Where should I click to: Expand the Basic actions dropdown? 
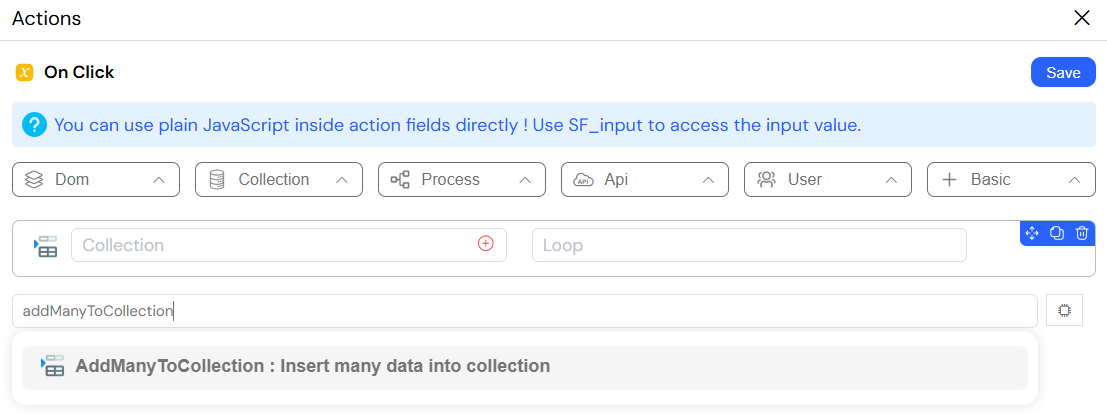(1010, 179)
